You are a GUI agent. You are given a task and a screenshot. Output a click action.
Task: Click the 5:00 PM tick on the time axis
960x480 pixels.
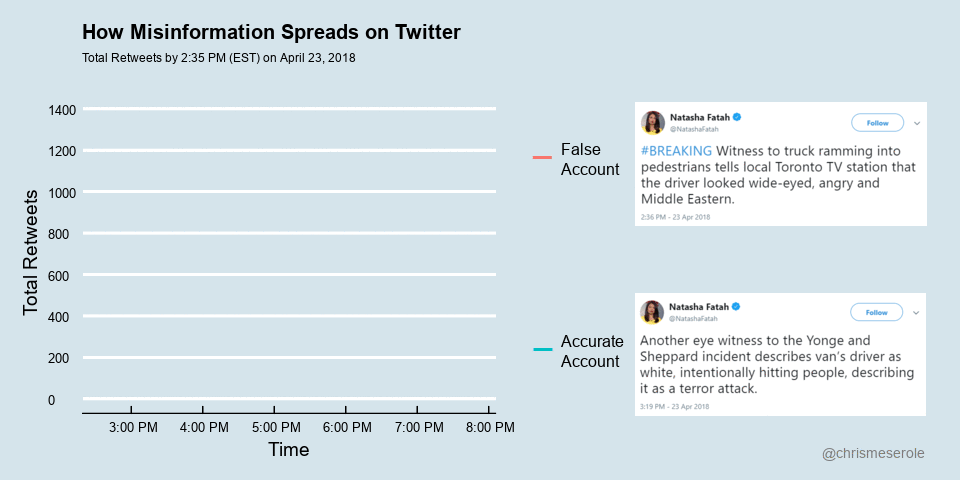click(x=275, y=427)
